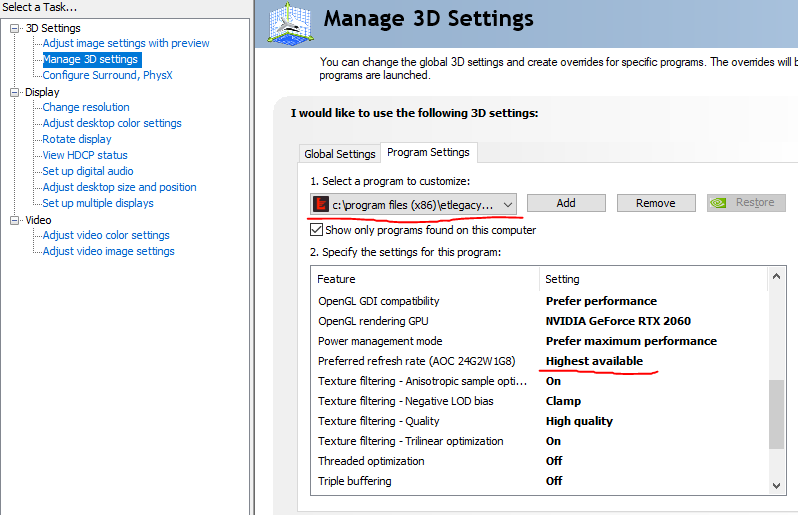Click the Highest available setting value
The height and width of the screenshot is (515, 798).
point(594,361)
